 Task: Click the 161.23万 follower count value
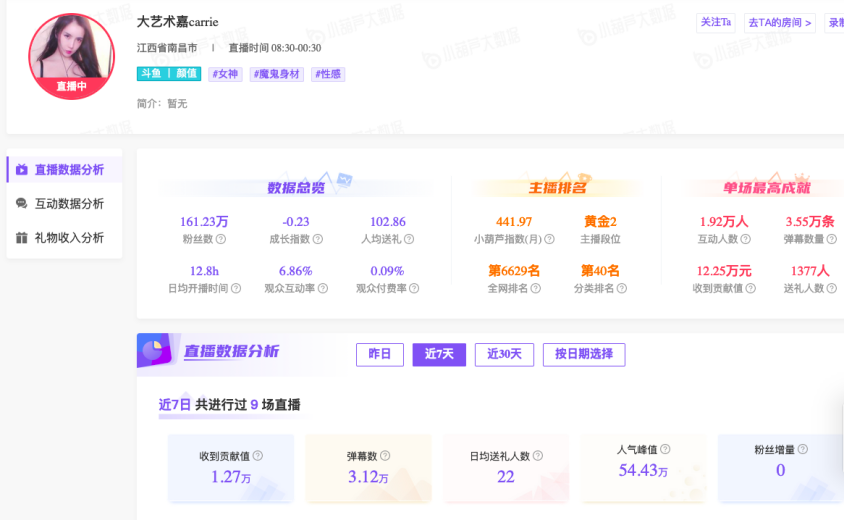pos(204,222)
